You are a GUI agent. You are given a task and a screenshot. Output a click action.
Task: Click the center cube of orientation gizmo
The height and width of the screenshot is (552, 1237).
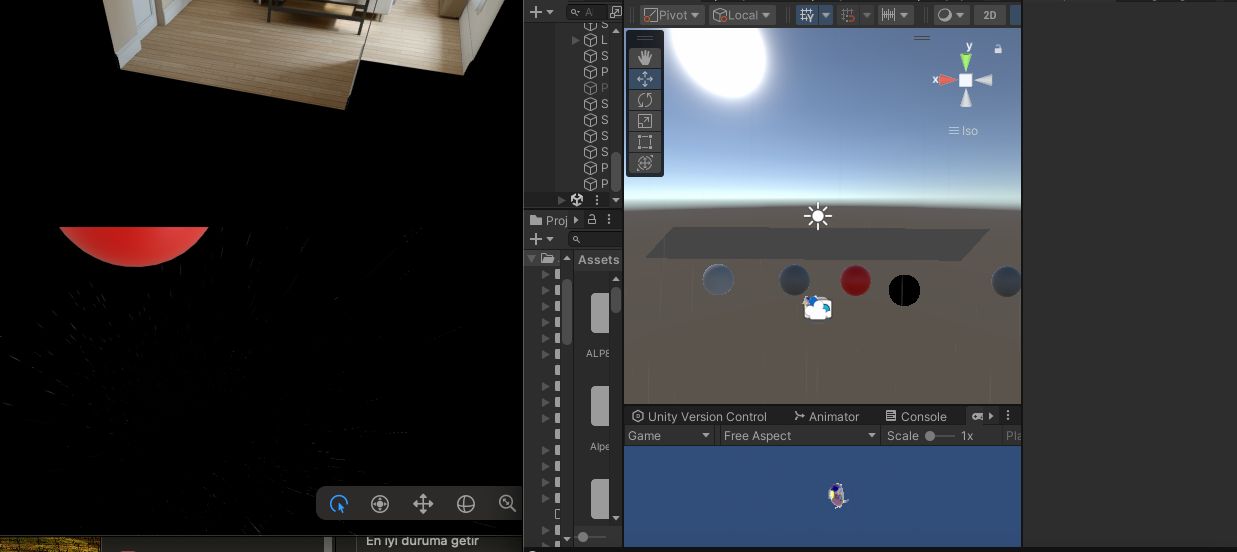click(x=966, y=80)
